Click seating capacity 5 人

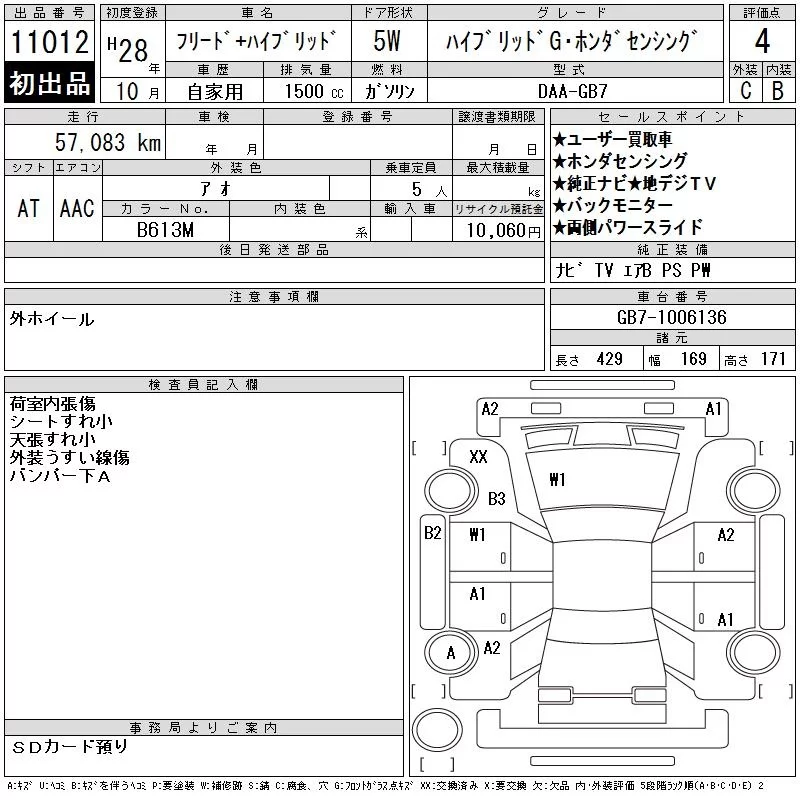point(429,190)
